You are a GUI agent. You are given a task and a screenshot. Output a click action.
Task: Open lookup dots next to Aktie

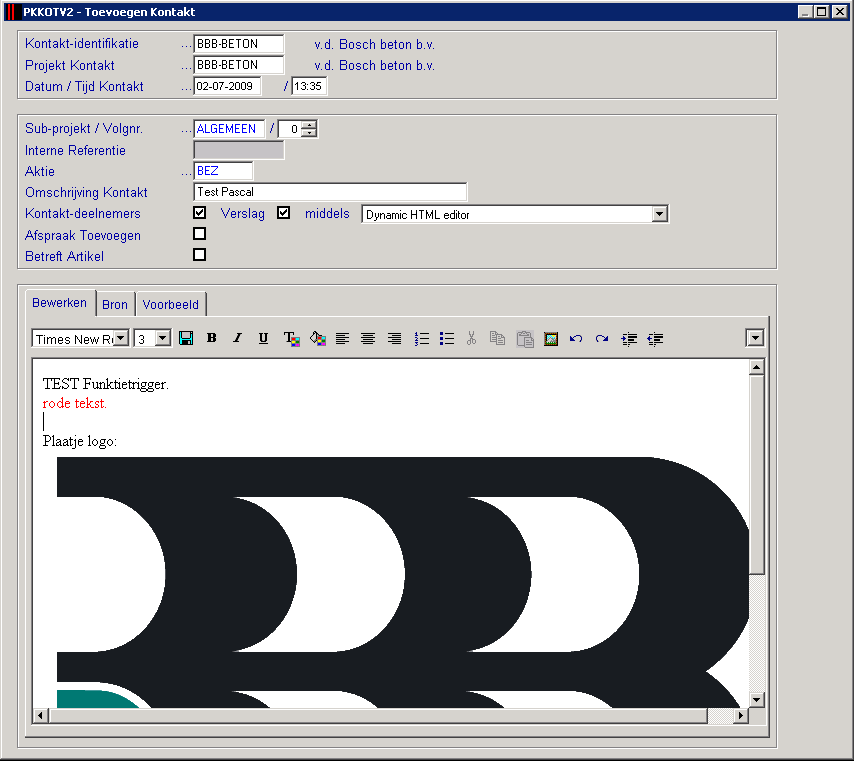186,173
